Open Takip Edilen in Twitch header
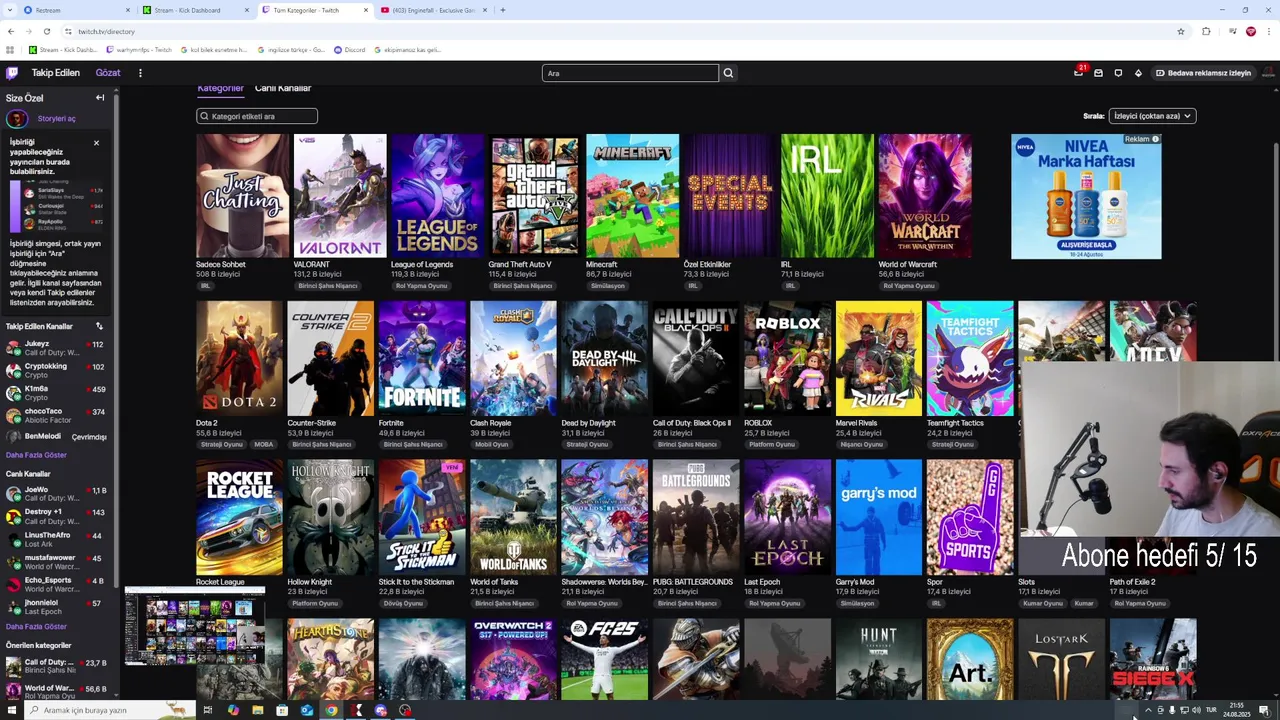Screen dimensions: 1280x720 coord(55,73)
